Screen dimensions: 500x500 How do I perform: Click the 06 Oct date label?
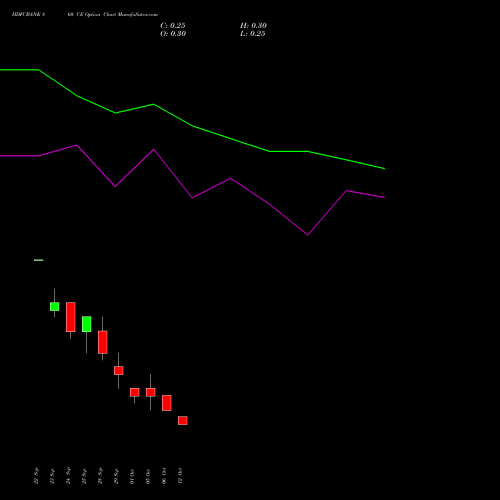click(164, 476)
